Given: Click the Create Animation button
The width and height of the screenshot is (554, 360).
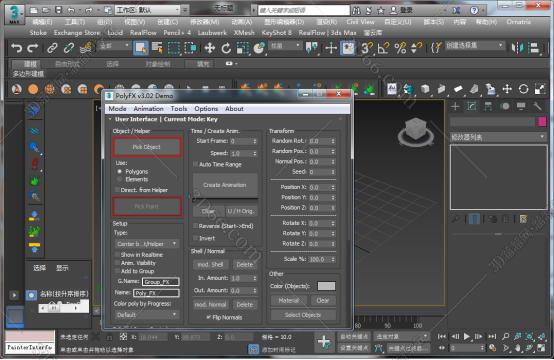Looking at the screenshot, I should coord(225,185).
